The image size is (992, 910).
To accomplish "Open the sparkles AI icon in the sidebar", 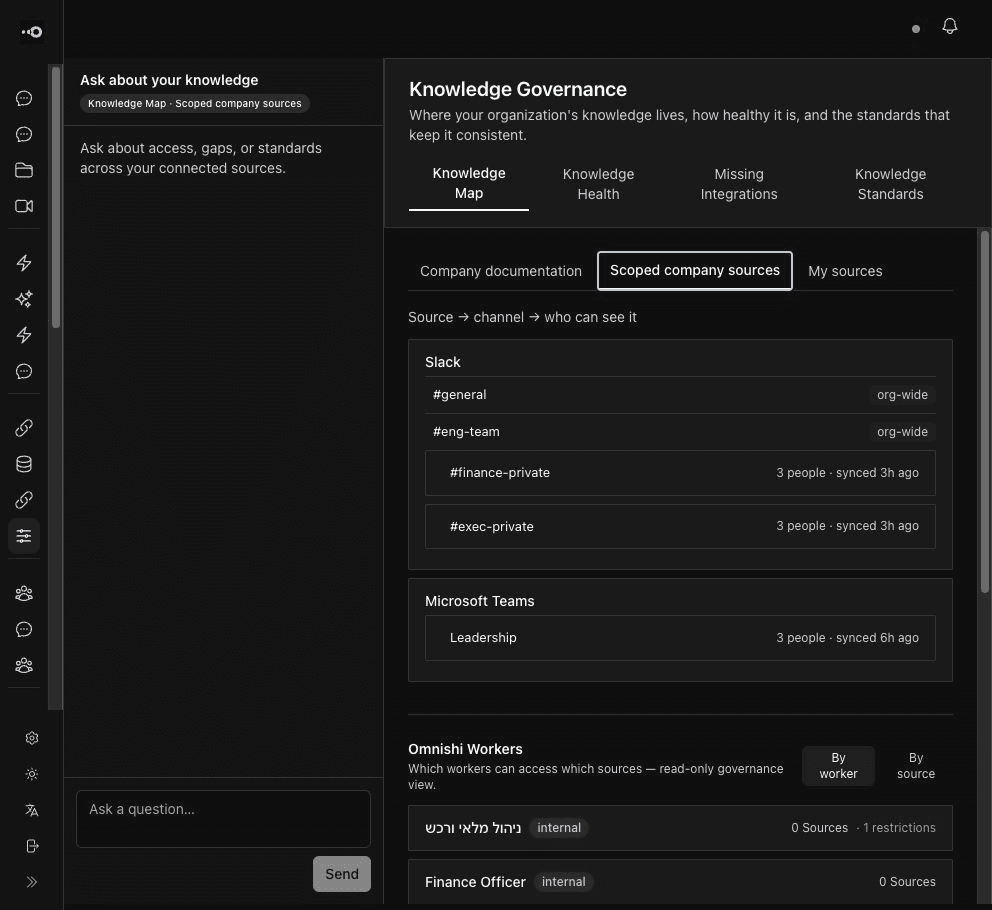I will pyautogui.click(x=24, y=299).
